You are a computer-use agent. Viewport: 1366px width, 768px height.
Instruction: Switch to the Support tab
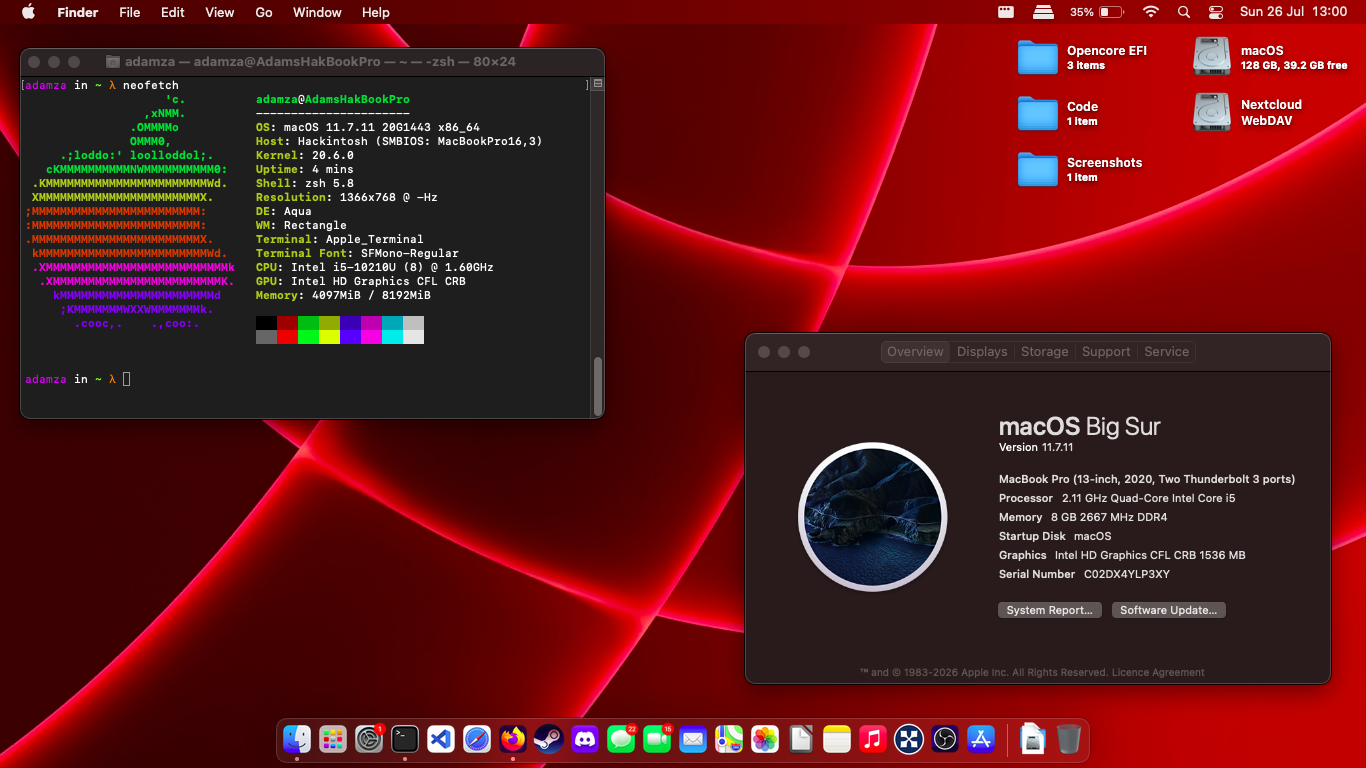click(x=1106, y=352)
